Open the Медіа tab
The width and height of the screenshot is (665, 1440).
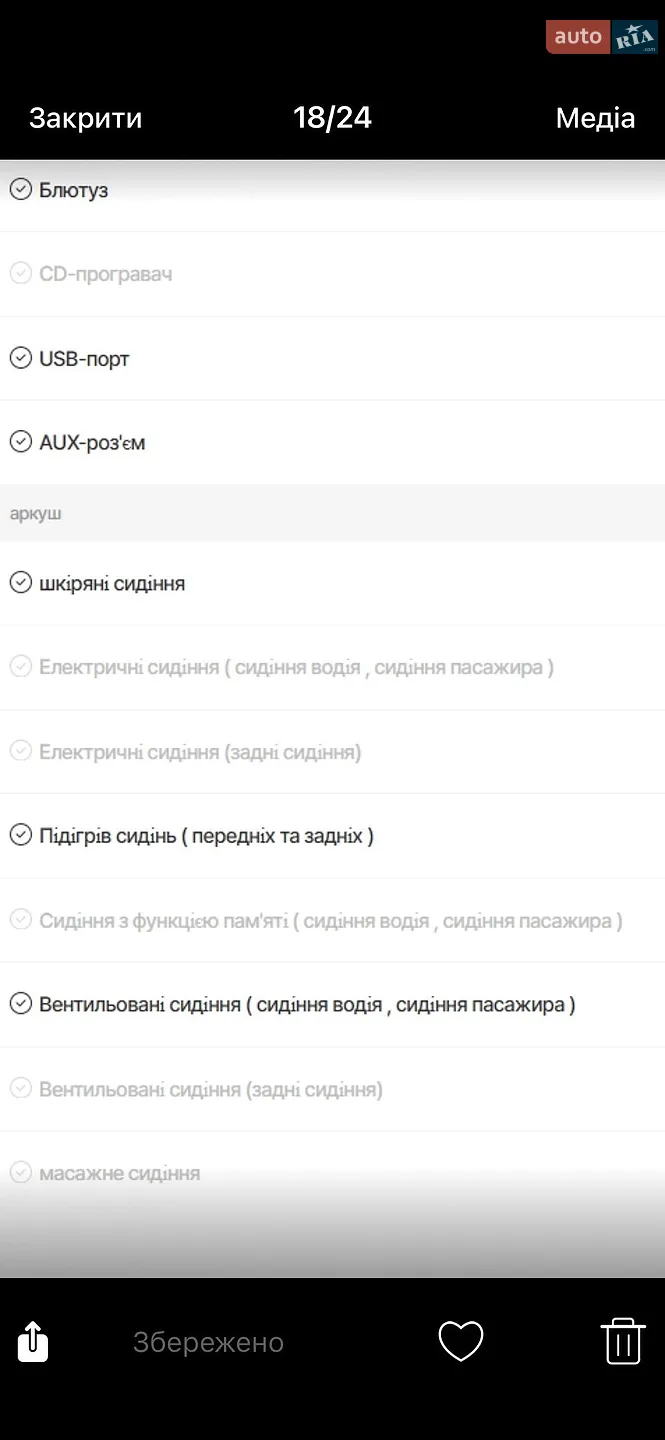coord(595,118)
